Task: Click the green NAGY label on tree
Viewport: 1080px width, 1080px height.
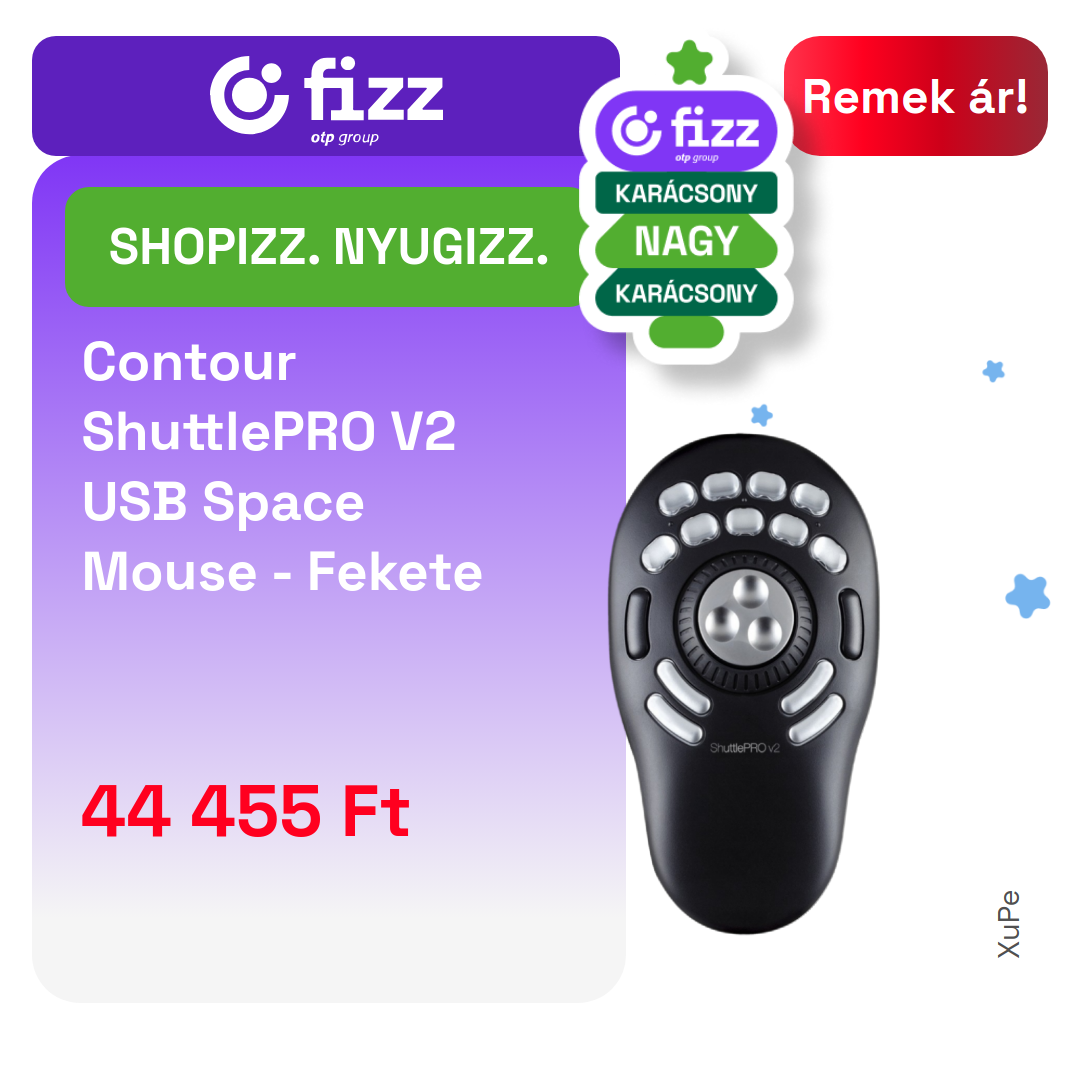Action: pyautogui.click(x=686, y=241)
